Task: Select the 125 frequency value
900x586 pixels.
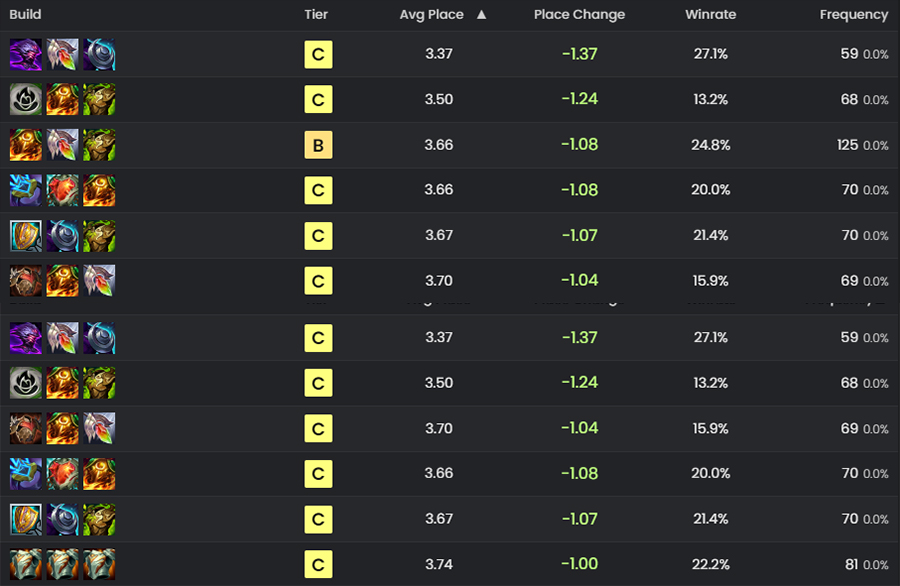Action: coord(847,145)
